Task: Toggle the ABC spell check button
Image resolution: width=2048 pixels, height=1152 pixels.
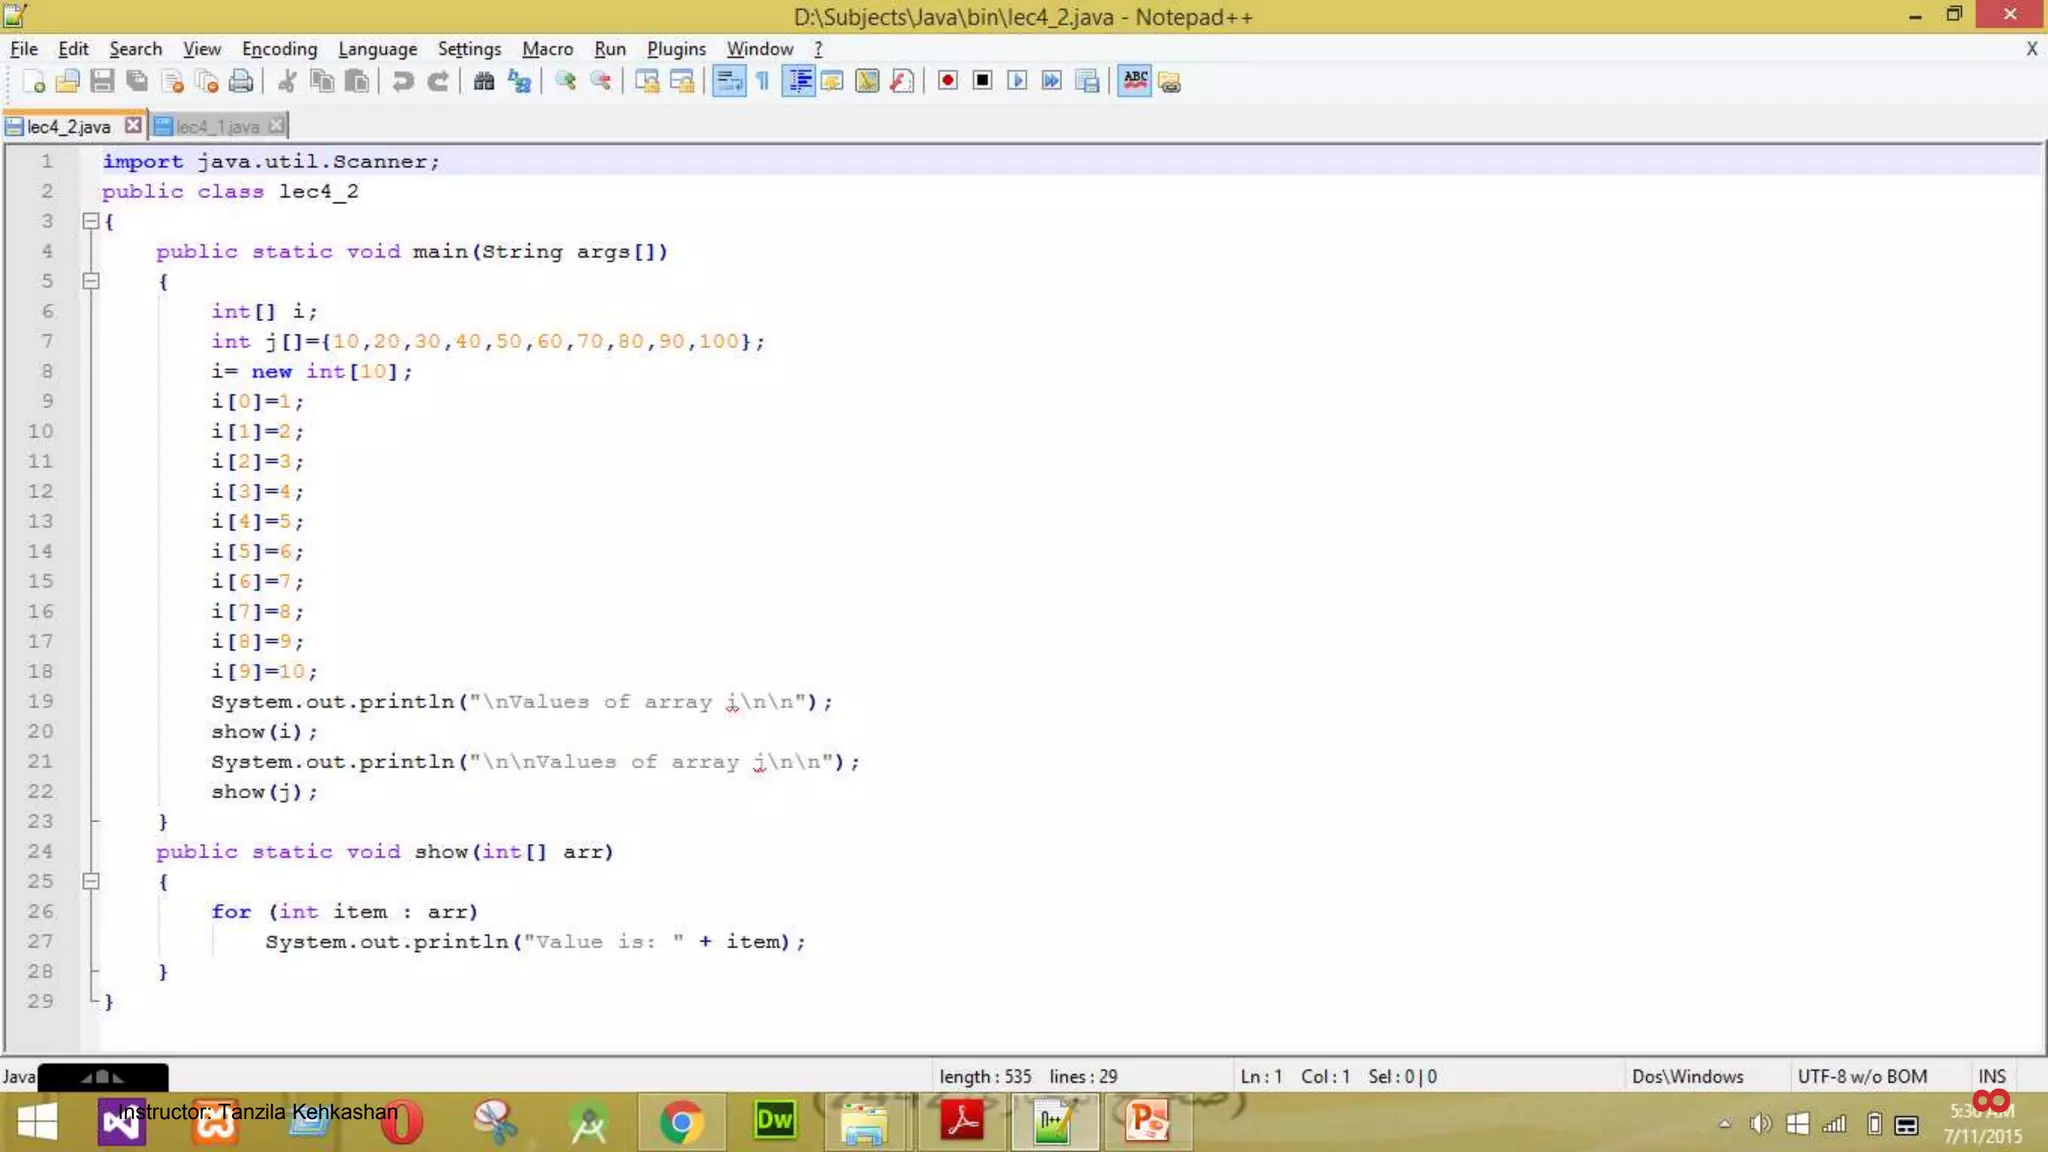Action: tap(1135, 81)
